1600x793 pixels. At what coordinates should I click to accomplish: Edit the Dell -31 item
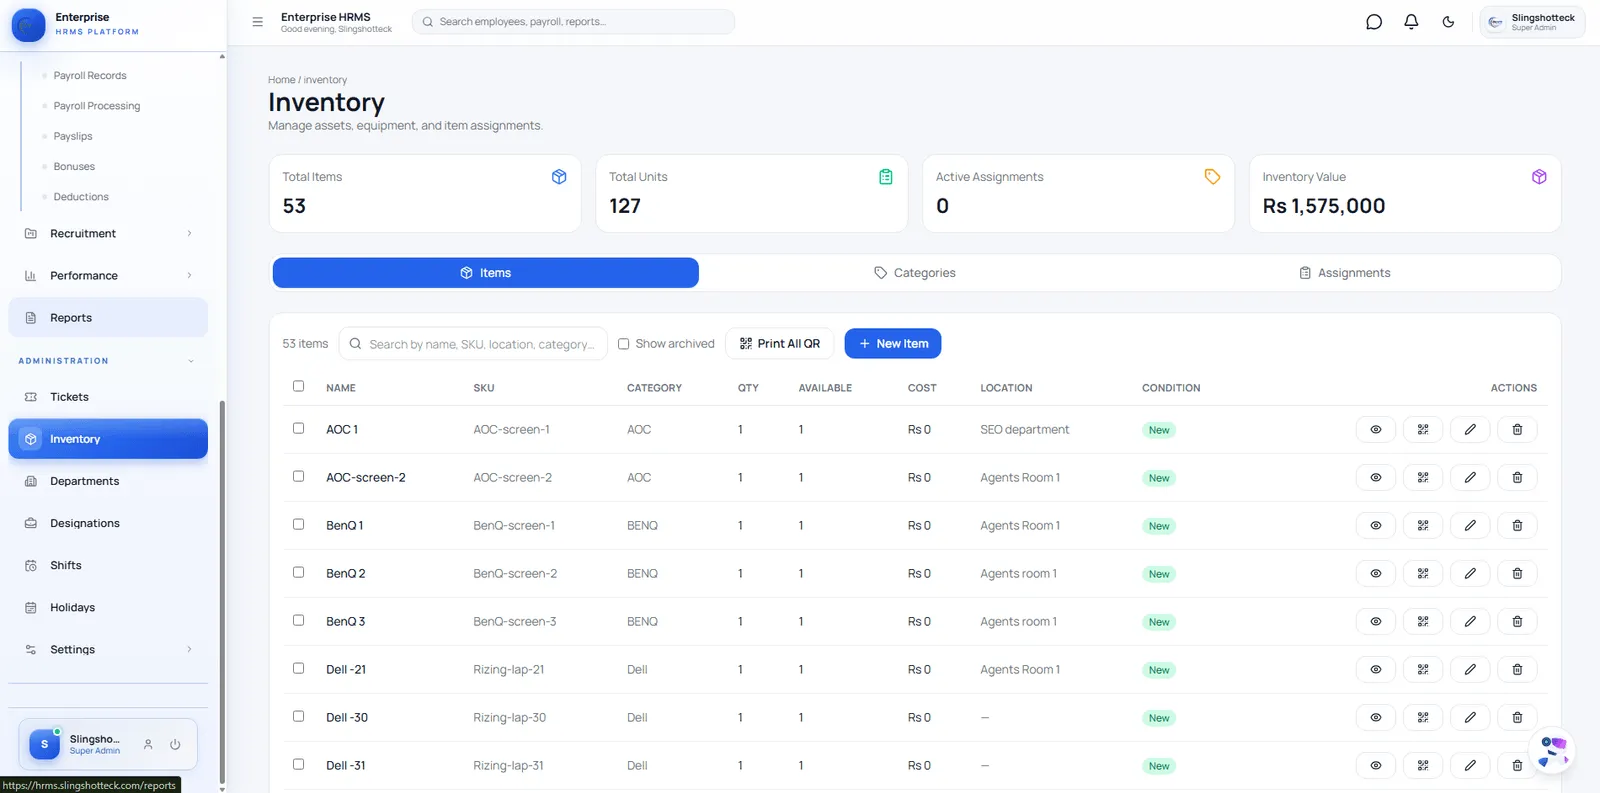(1470, 766)
